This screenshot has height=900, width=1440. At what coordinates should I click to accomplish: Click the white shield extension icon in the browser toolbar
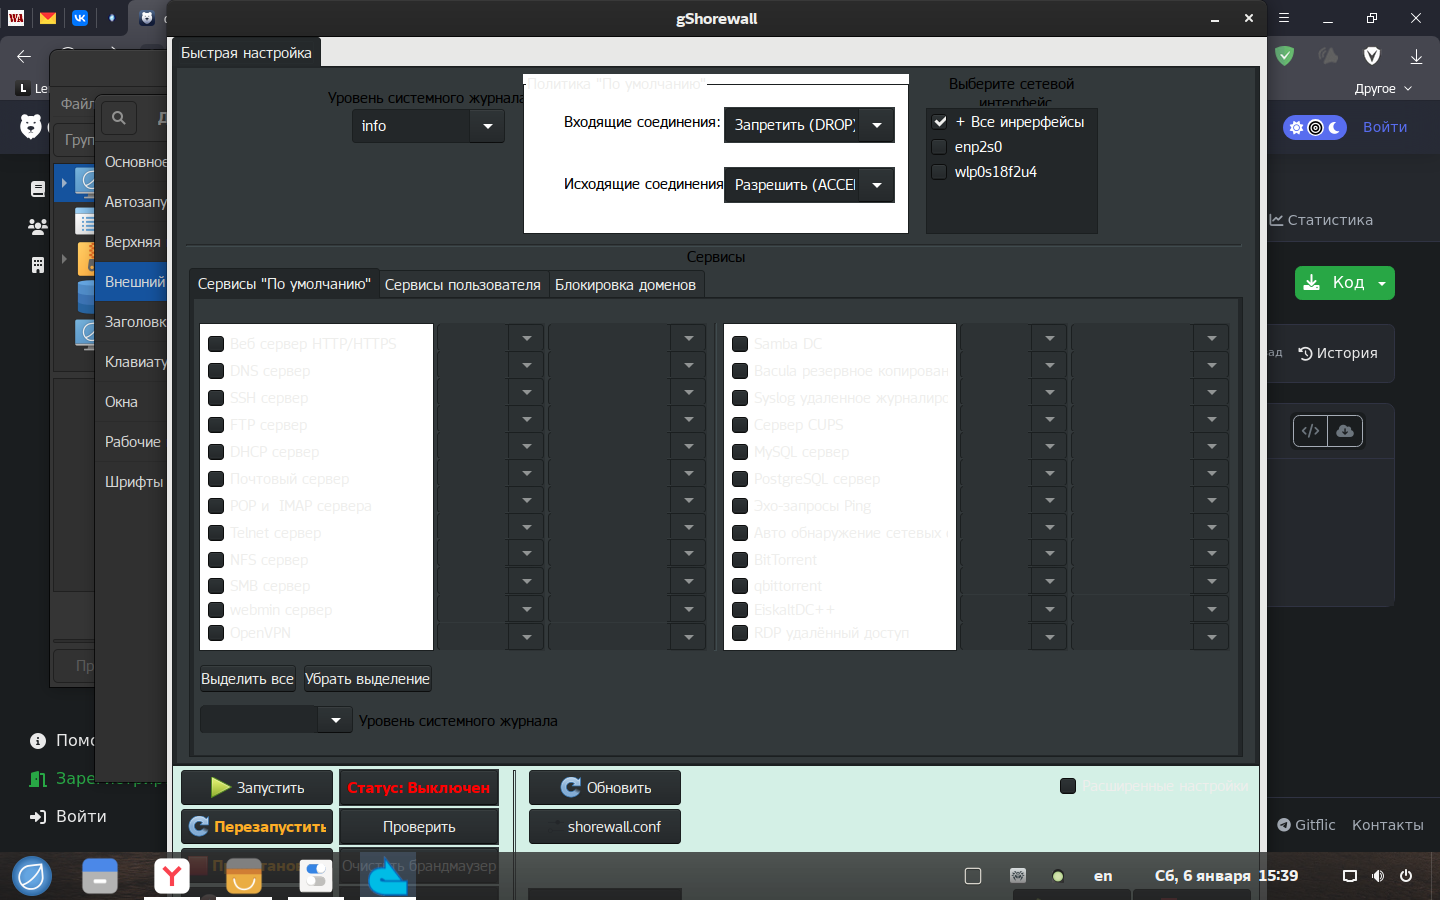coord(1372,56)
